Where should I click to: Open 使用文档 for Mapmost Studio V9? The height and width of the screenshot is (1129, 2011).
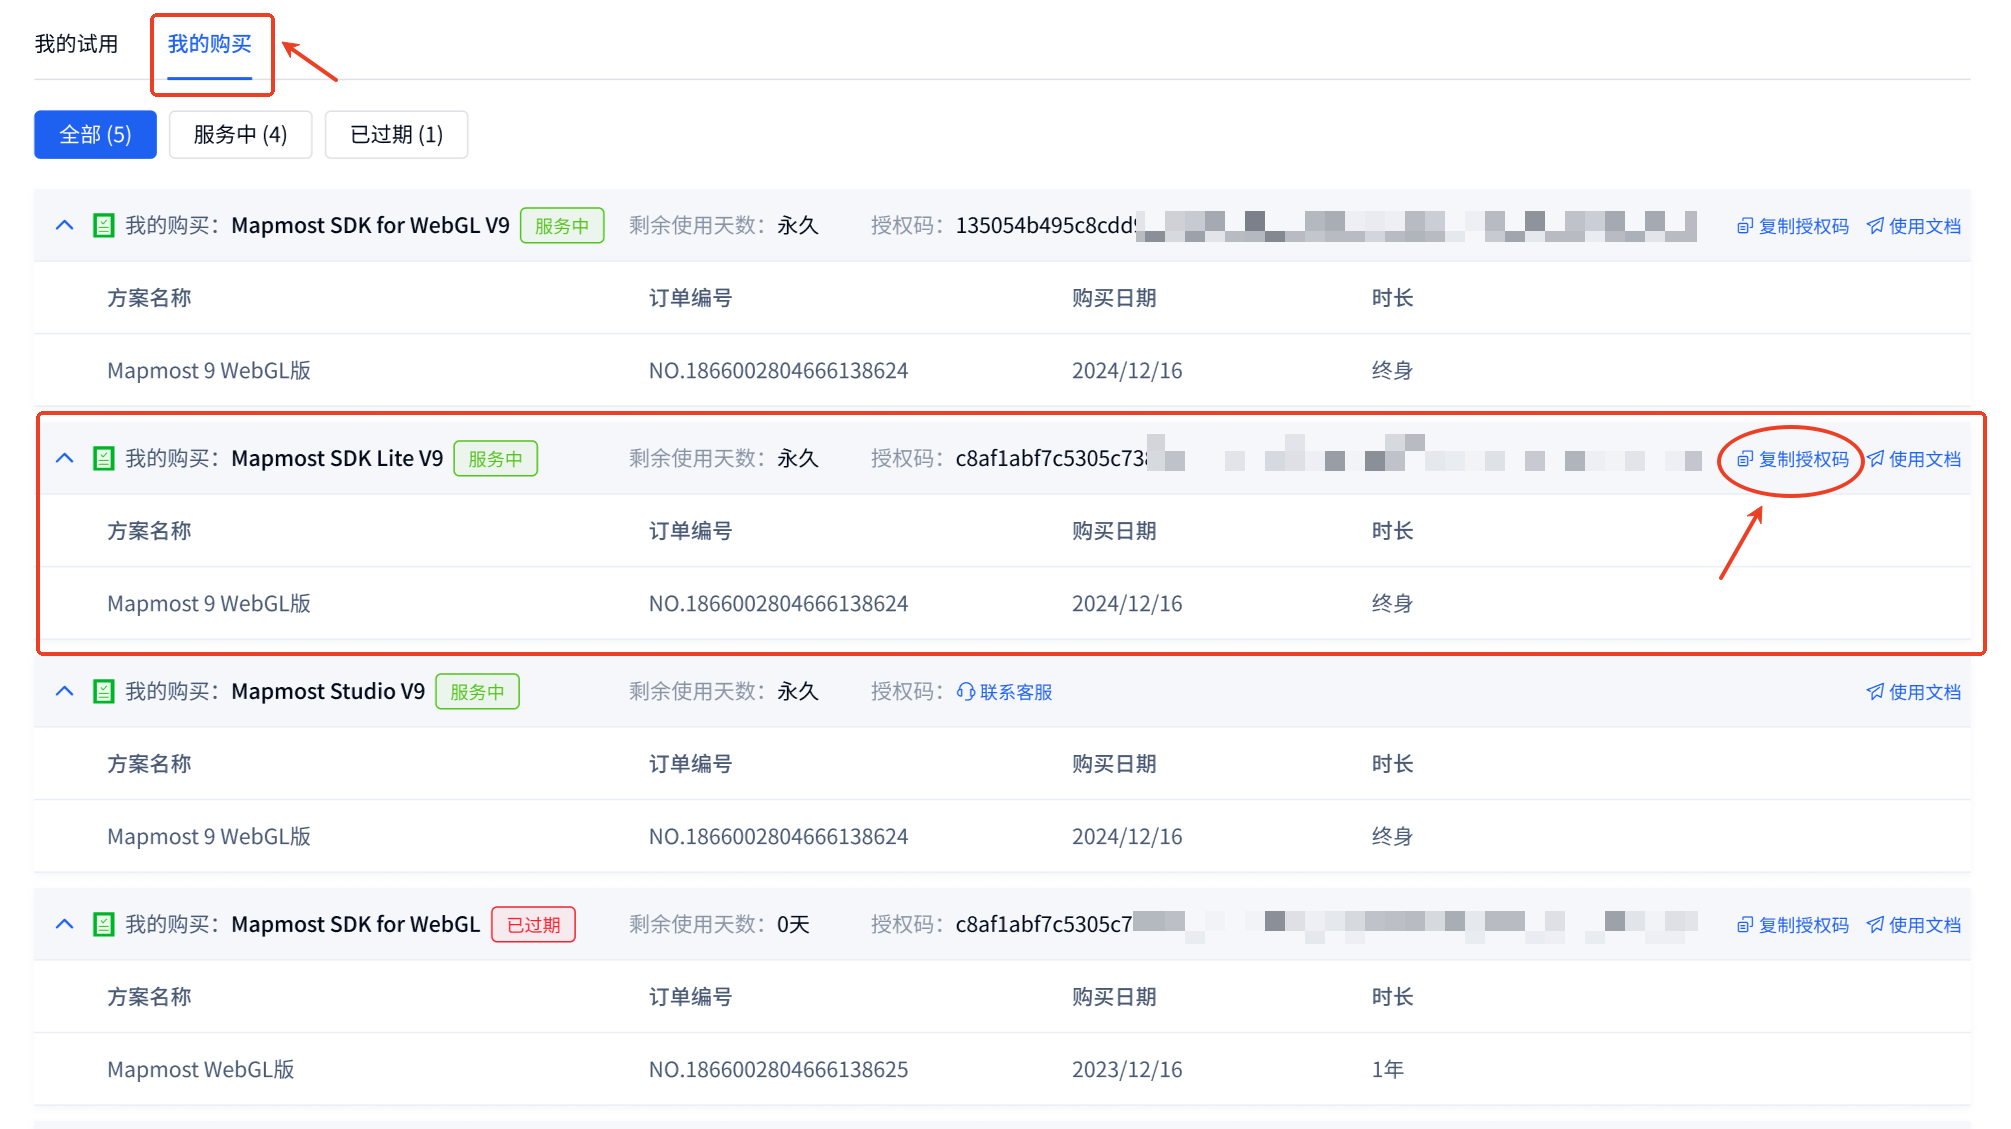[x=1914, y=692]
